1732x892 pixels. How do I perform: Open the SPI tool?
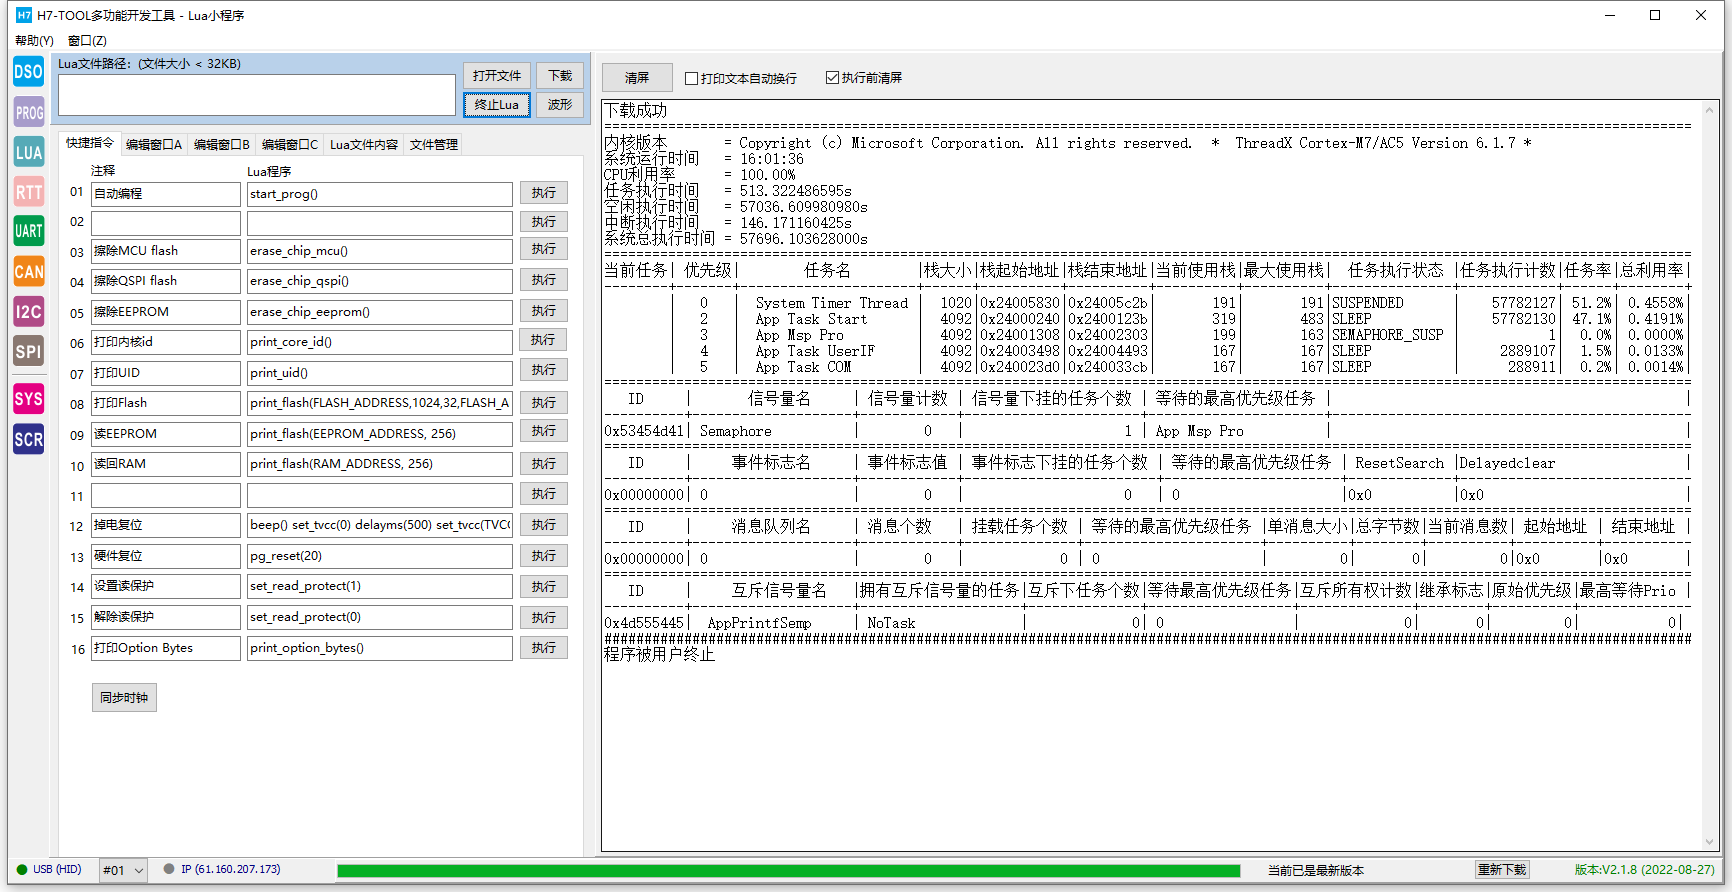[29, 351]
